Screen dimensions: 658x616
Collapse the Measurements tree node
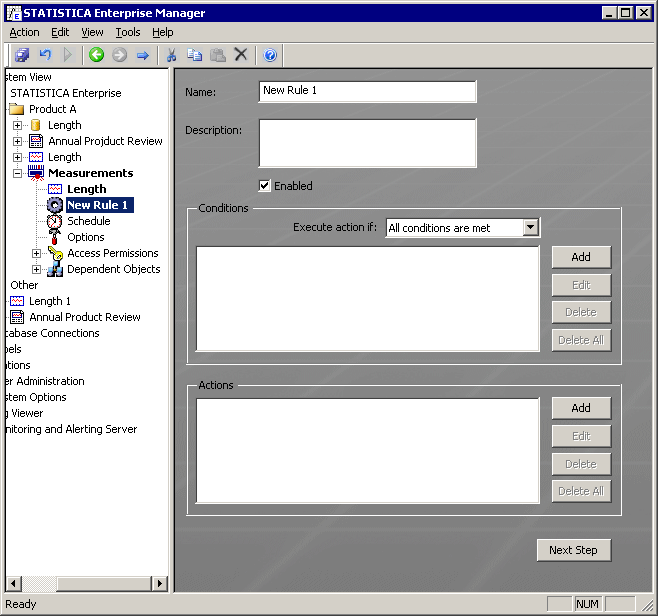(x=17, y=173)
